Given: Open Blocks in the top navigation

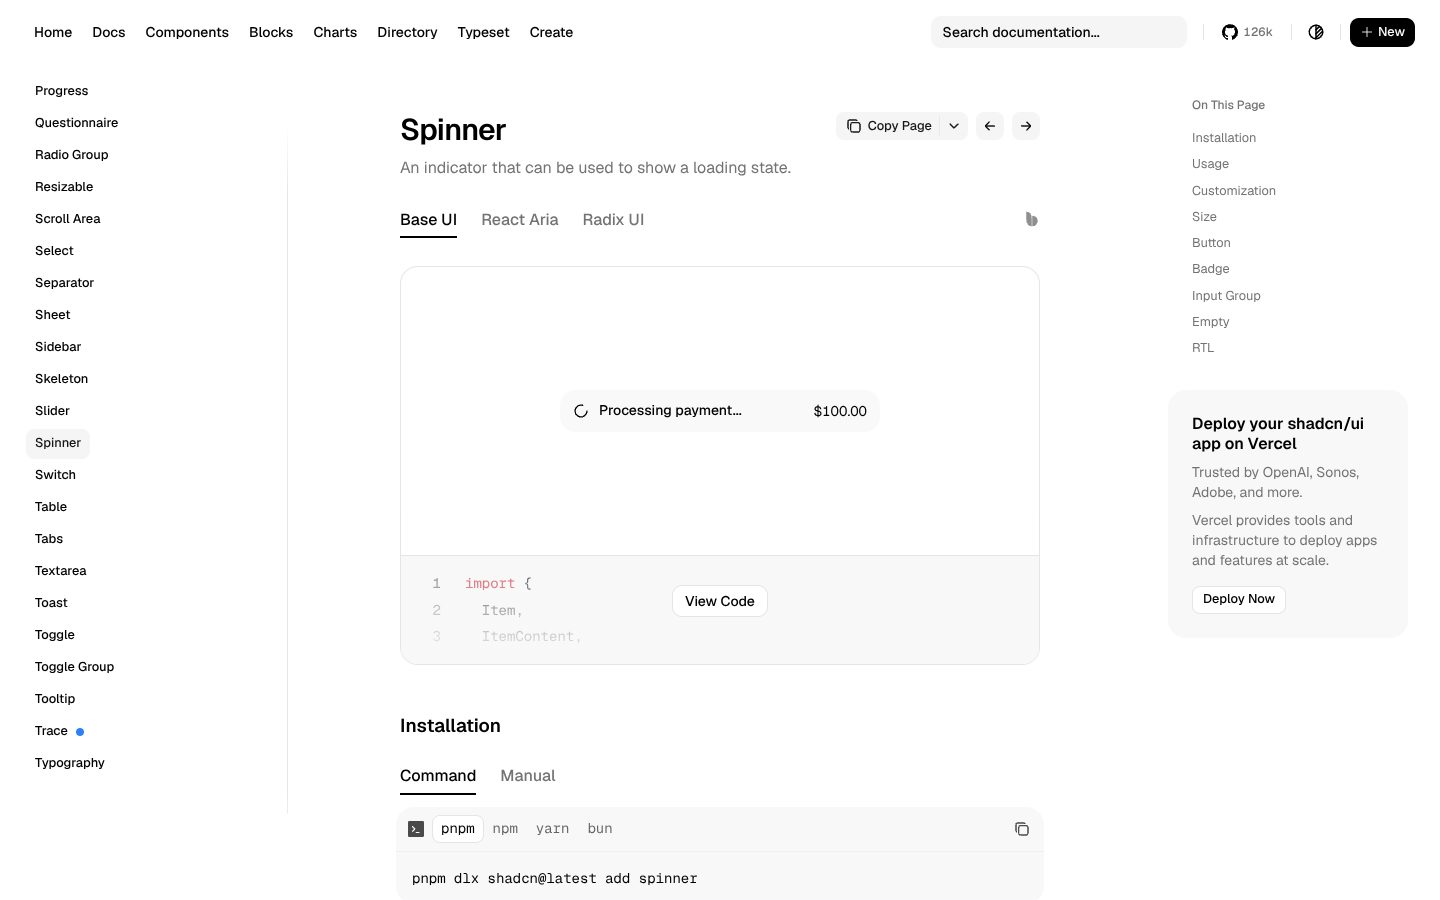Looking at the screenshot, I should [x=271, y=32].
